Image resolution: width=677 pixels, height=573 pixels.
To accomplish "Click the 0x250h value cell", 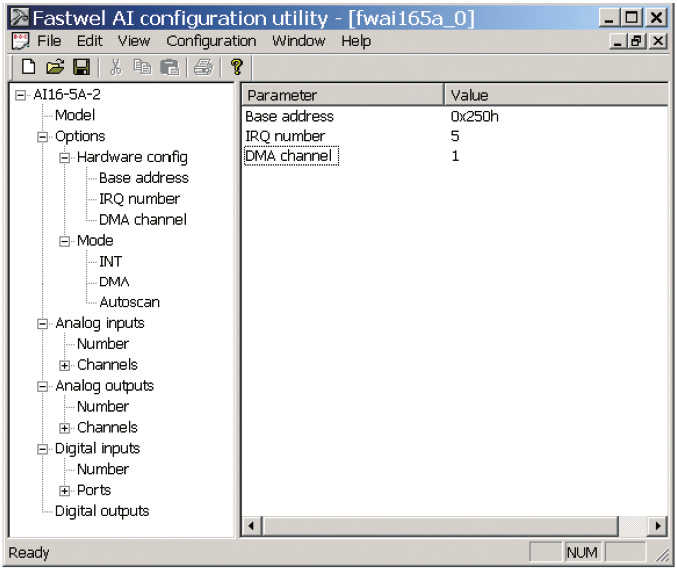I will [475, 117].
